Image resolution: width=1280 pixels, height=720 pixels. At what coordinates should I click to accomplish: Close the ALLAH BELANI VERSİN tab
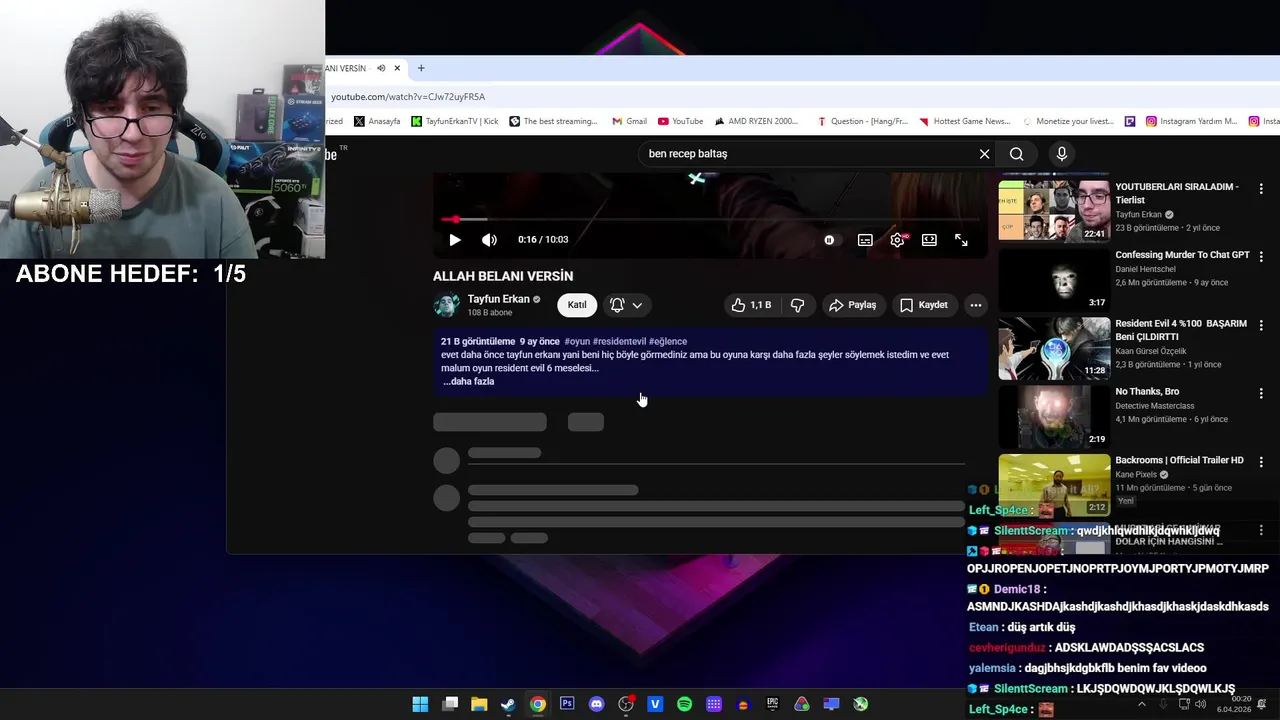(397, 68)
